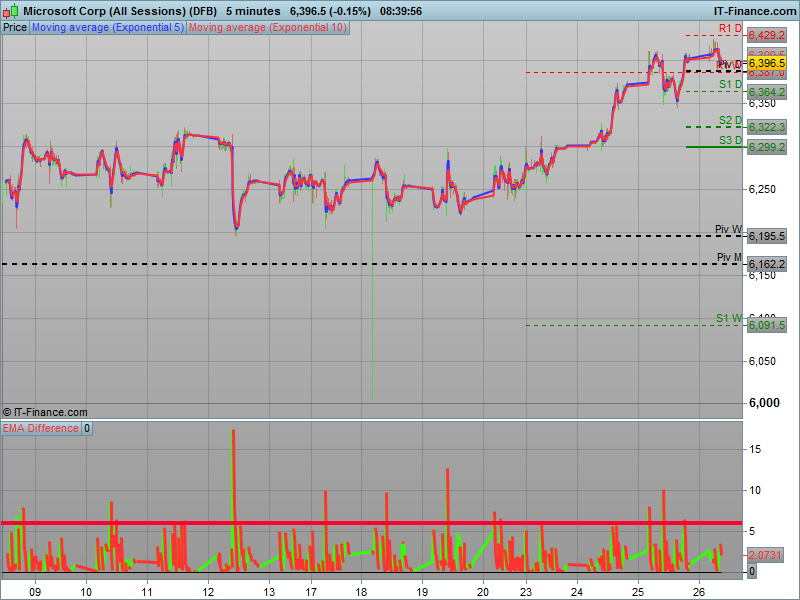Click the © IT-Finance.com copyright text
Image resolution: width=800 pixels, height=600 pixels.
click(45, 412)
